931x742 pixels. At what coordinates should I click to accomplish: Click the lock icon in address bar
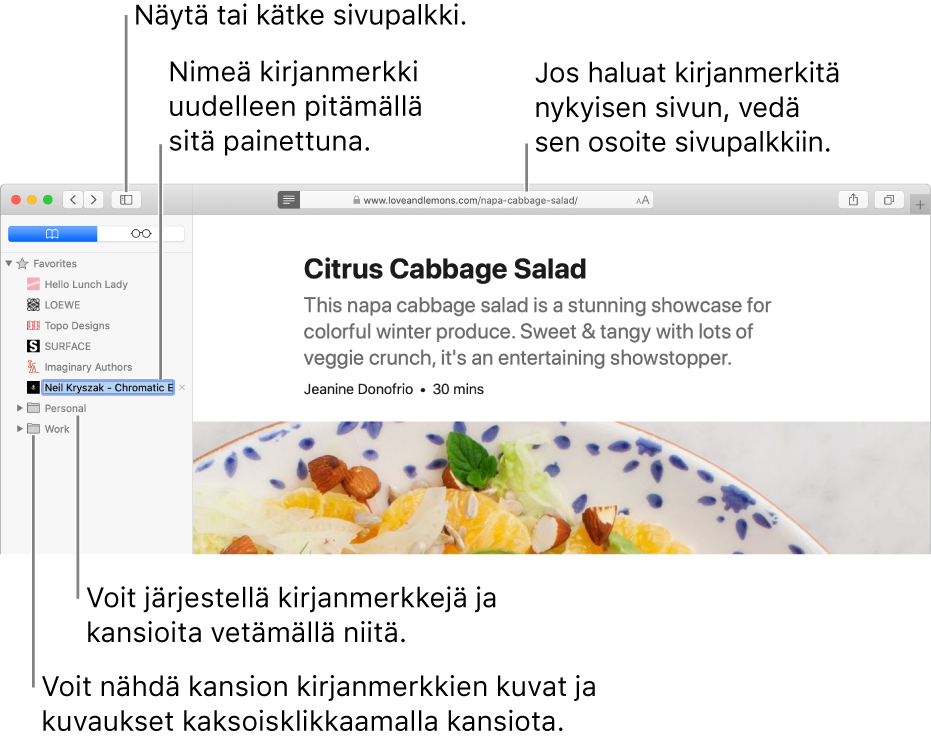tap(356, 201)
